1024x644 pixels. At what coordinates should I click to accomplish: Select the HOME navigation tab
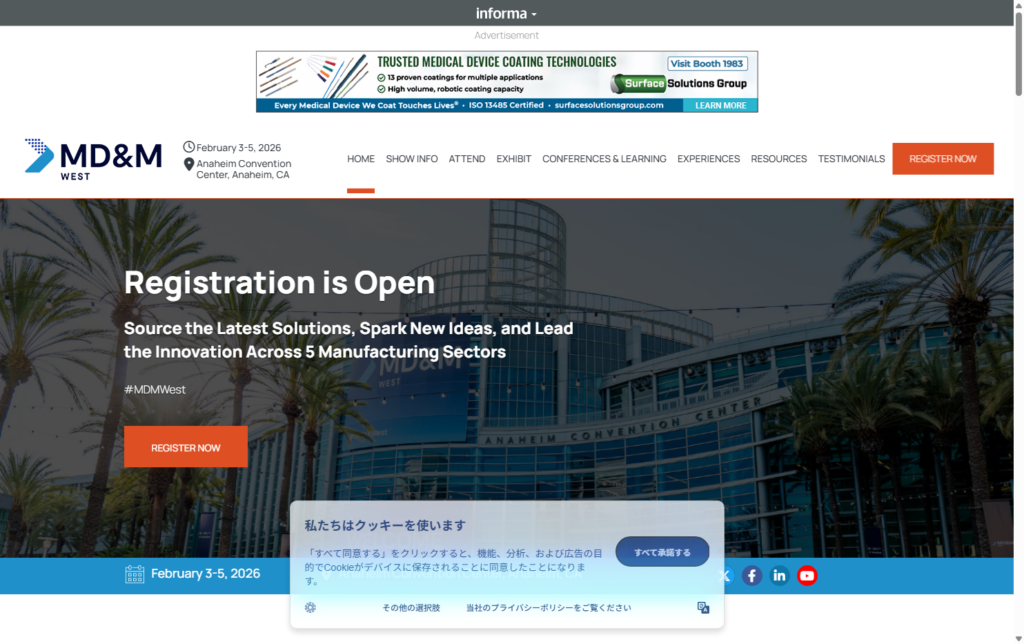360,158
